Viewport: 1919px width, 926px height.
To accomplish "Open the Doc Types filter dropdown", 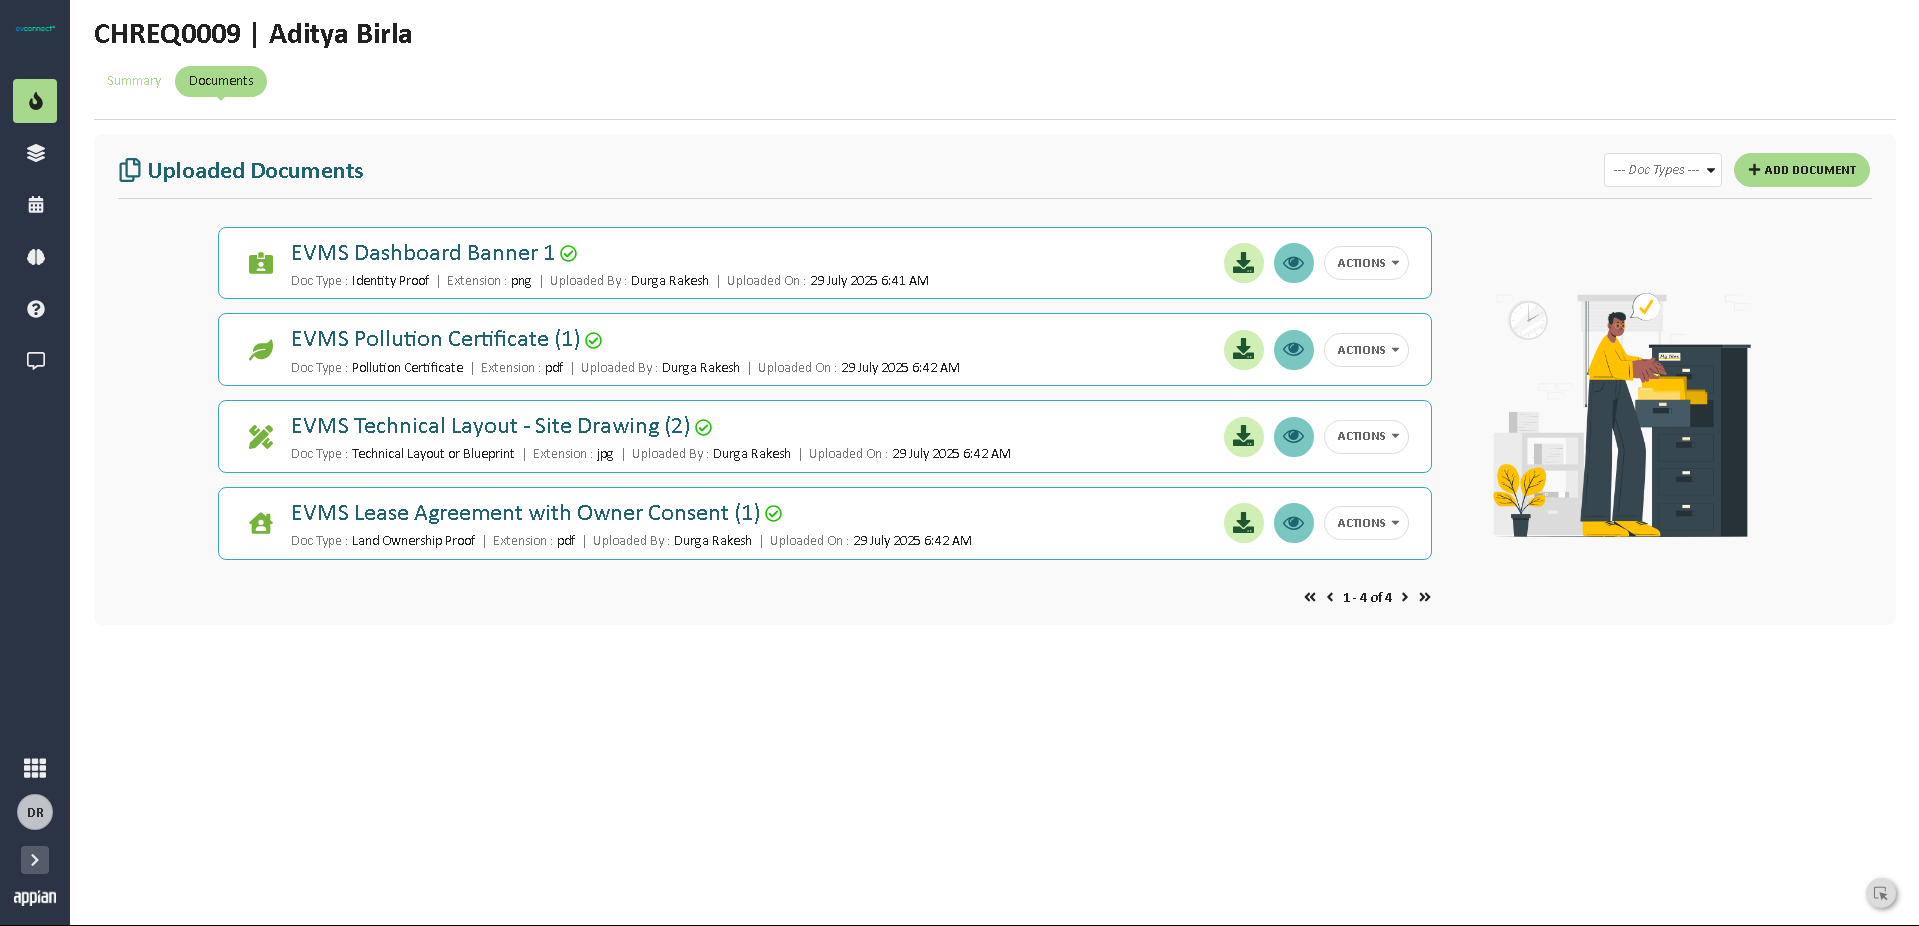I will coord(1662,170).
